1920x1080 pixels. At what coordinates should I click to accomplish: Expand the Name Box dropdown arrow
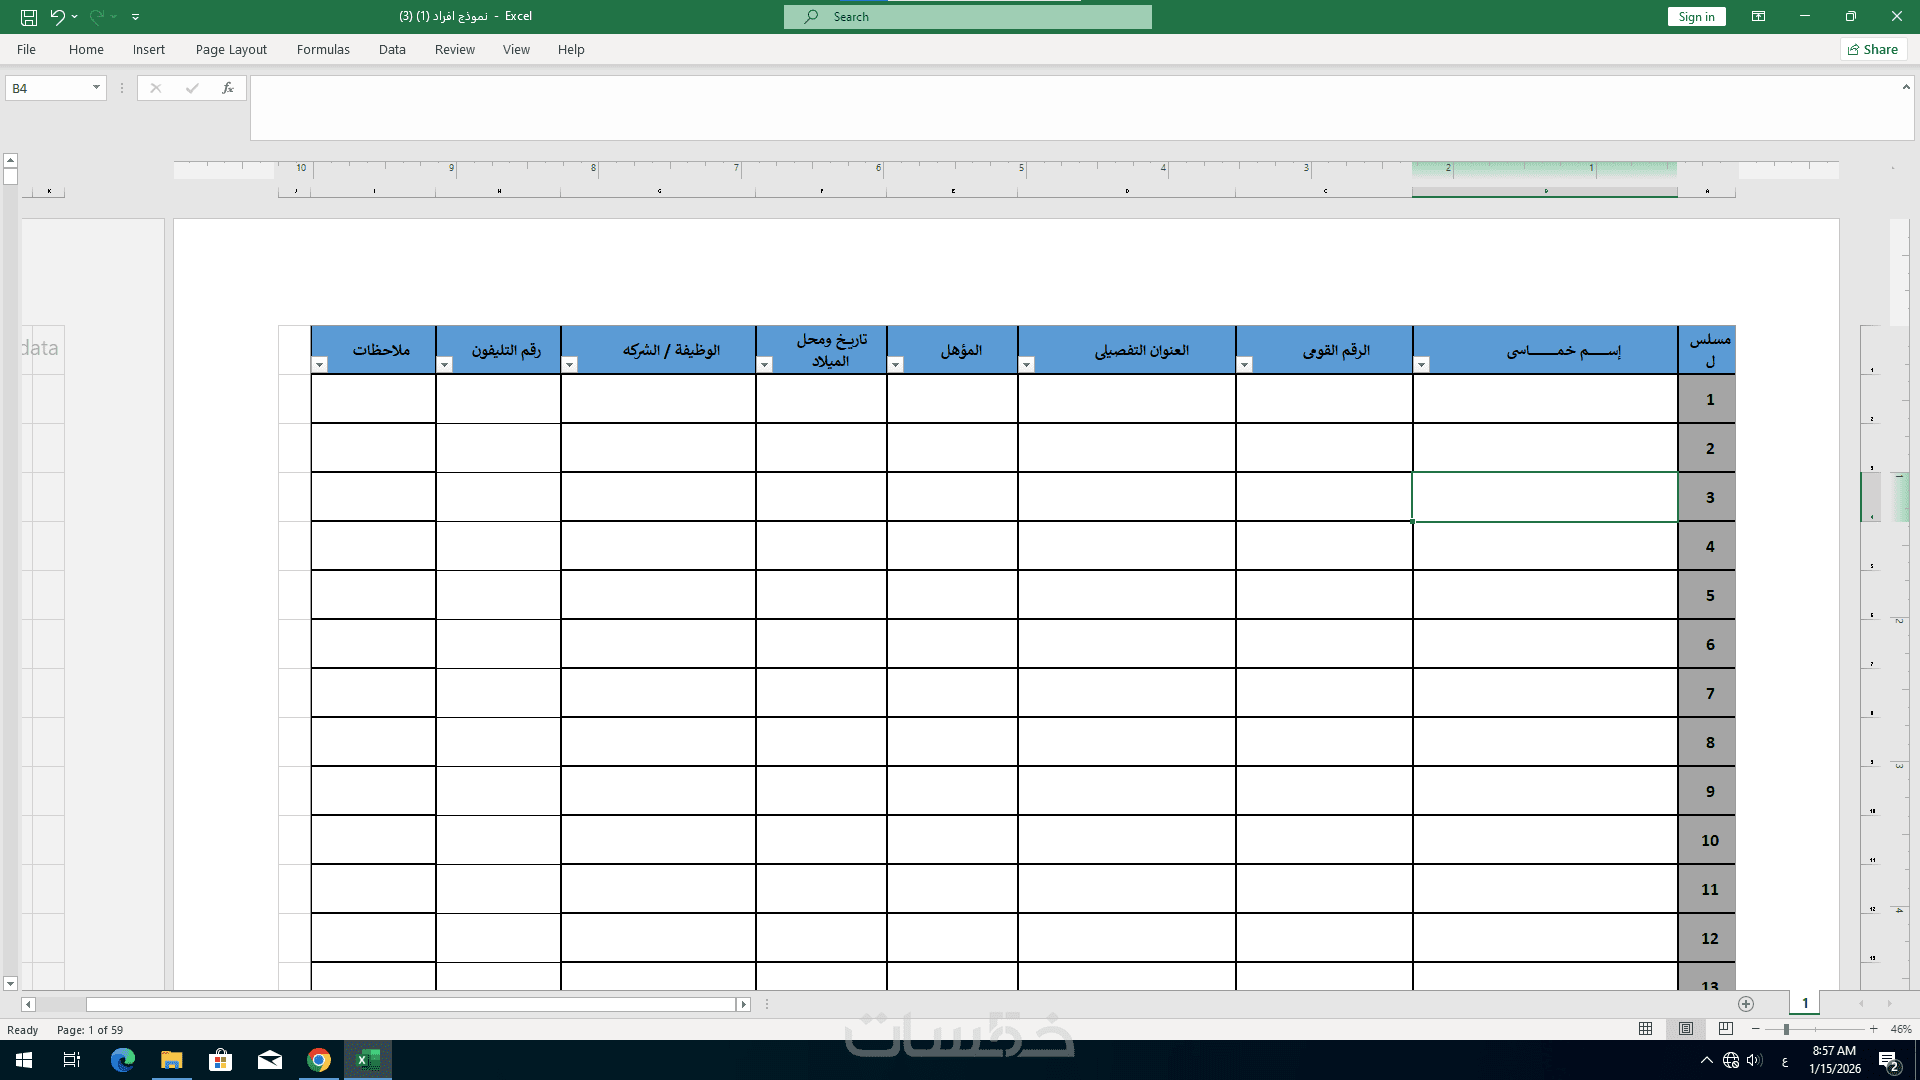pos(96,88)
